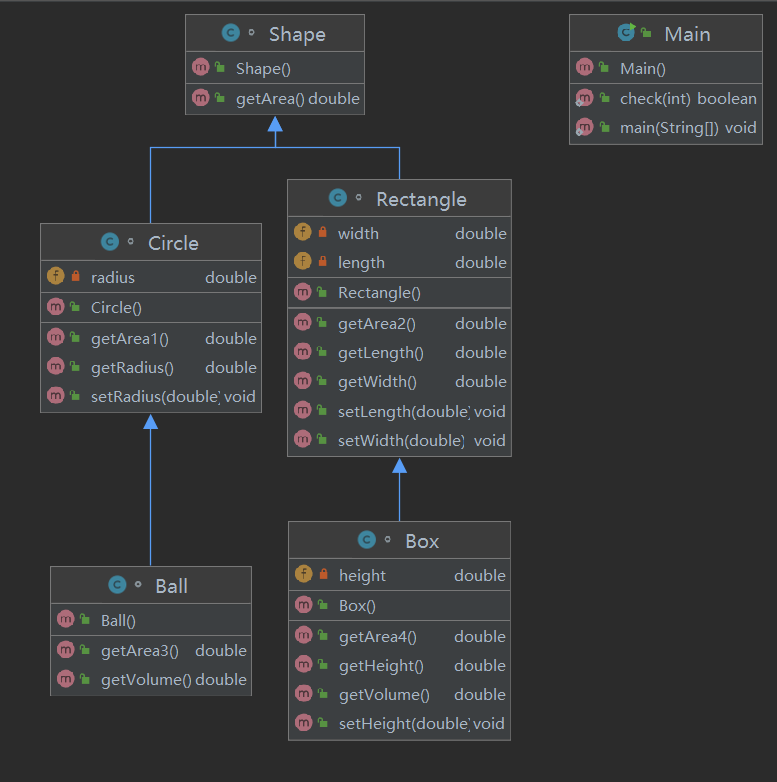Click the Rectangle class icon
The image size is (777, 782).
338,198
